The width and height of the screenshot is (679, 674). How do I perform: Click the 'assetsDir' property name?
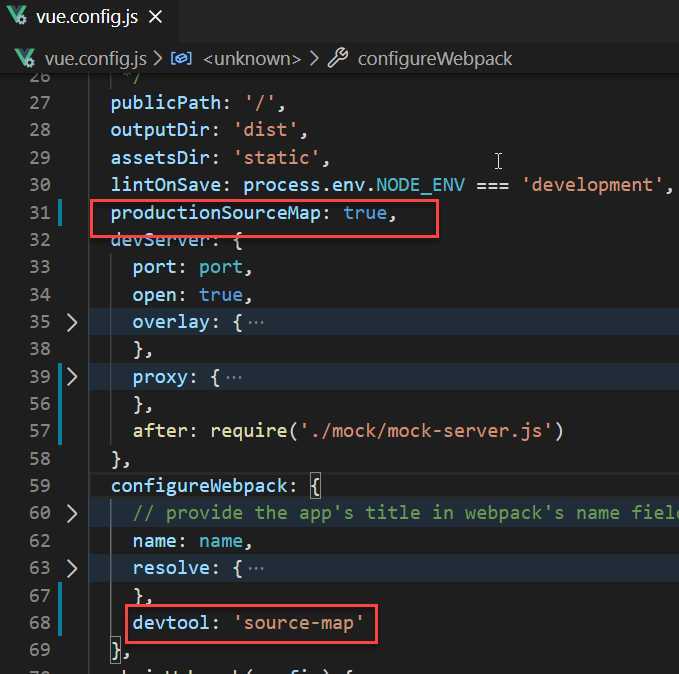pos(160,158)
